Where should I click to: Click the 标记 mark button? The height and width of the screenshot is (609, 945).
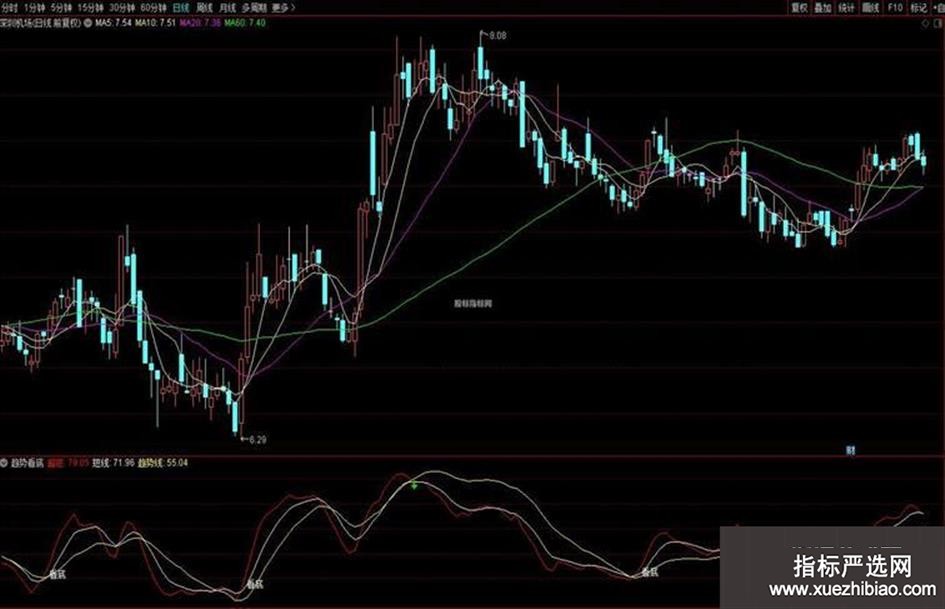point(918,7)
